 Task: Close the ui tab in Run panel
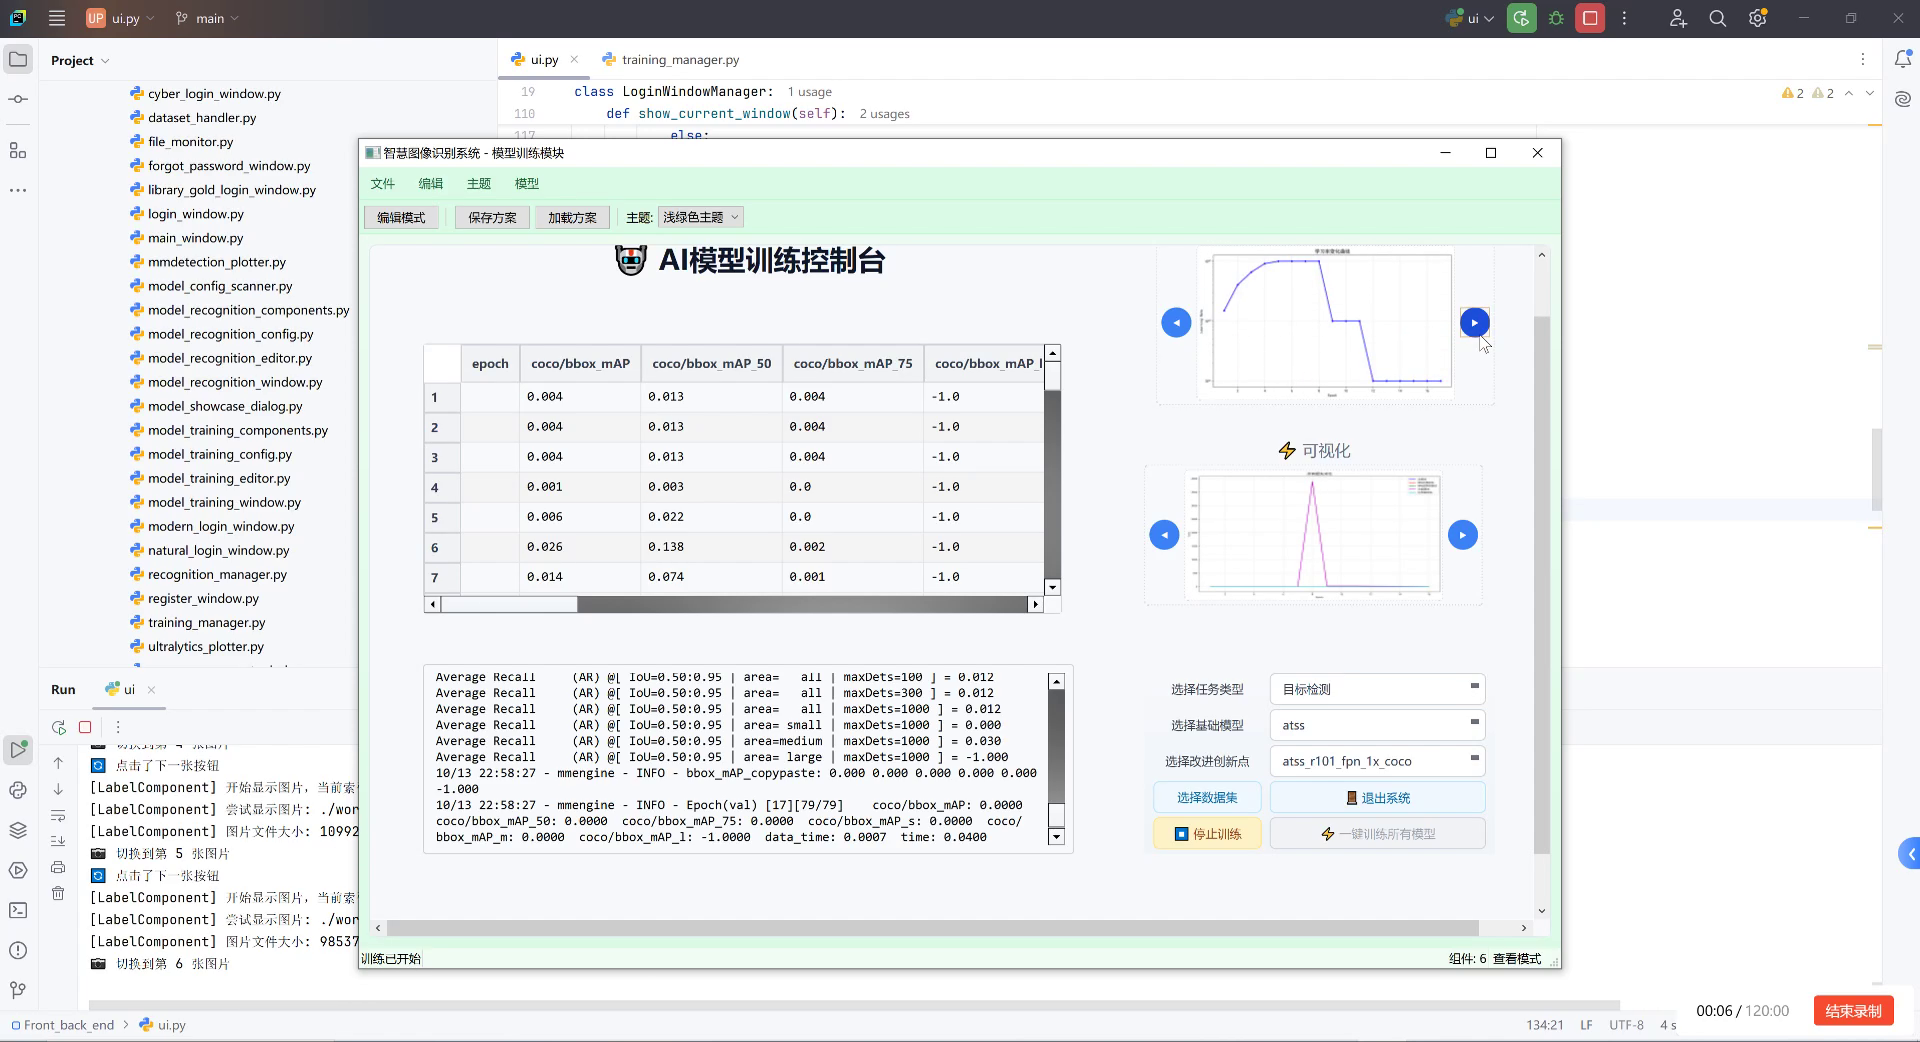151,690
